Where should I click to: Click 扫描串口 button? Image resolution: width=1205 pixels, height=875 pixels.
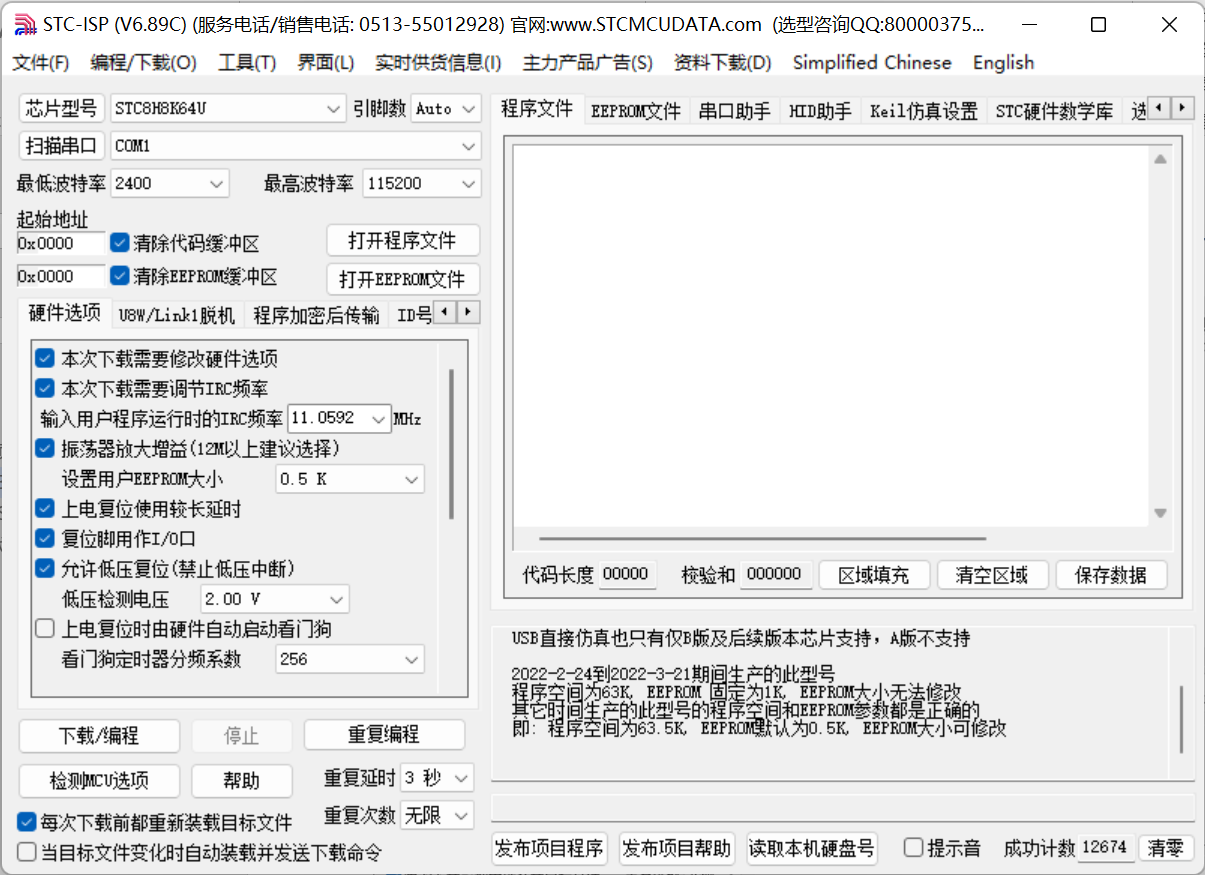(61, 146)
